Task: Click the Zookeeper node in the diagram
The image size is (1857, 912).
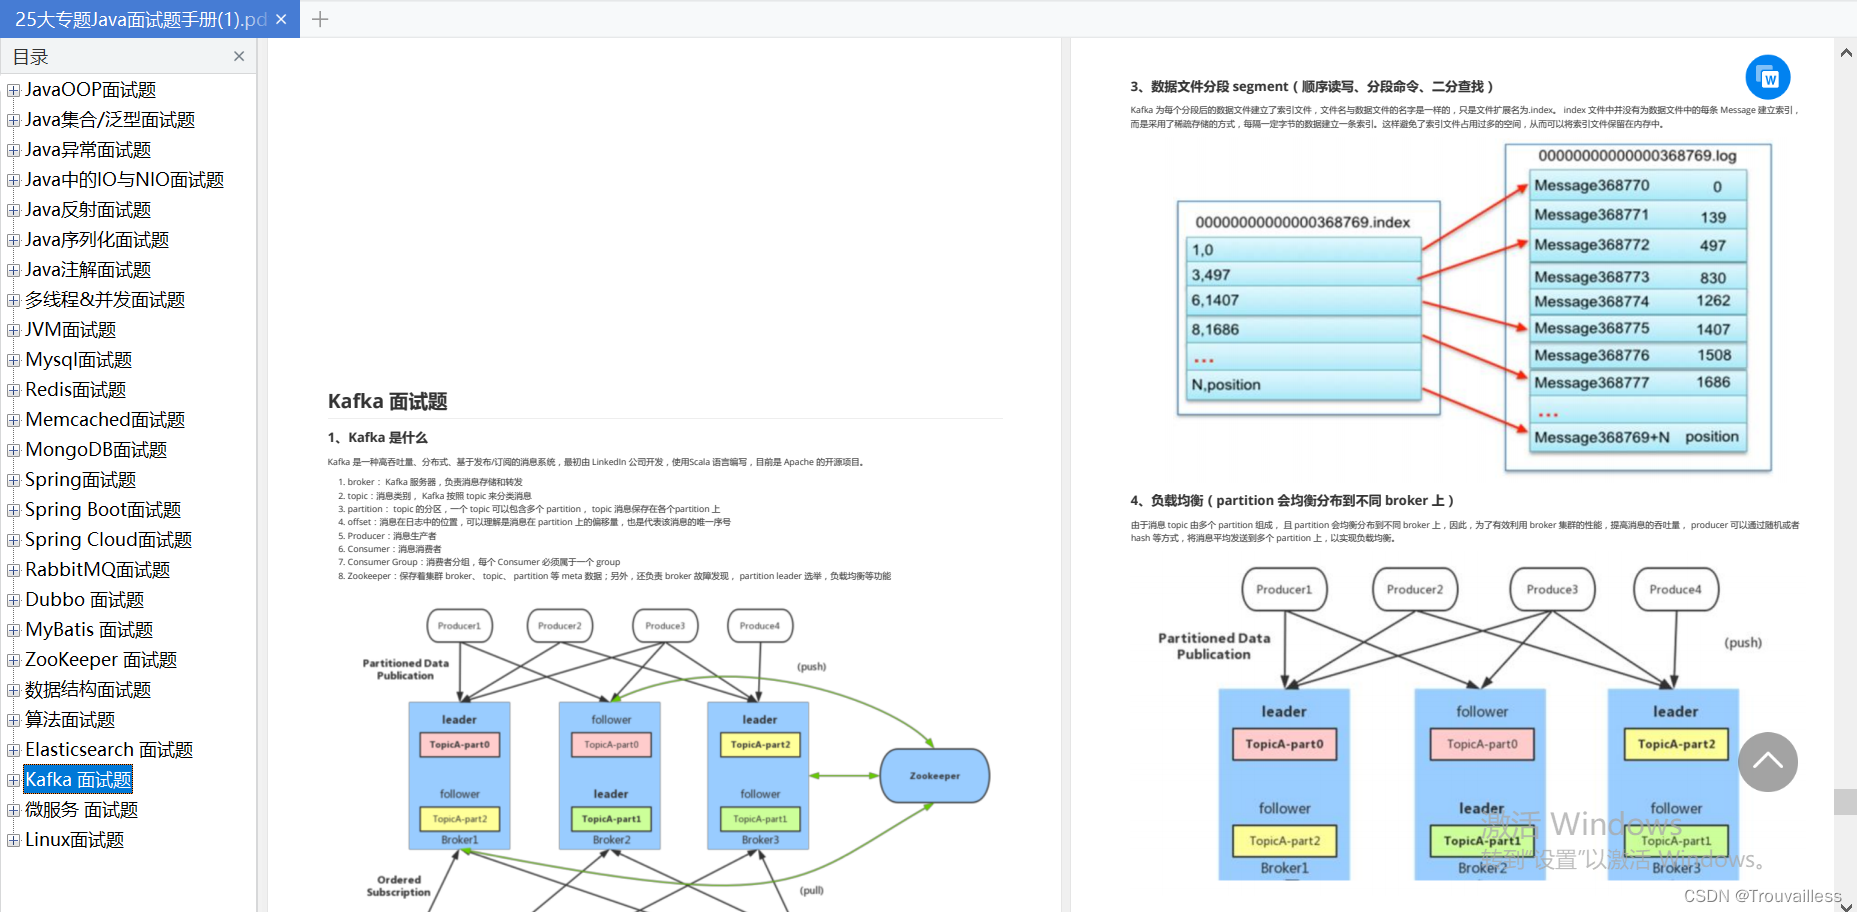Action: (935, 775)
